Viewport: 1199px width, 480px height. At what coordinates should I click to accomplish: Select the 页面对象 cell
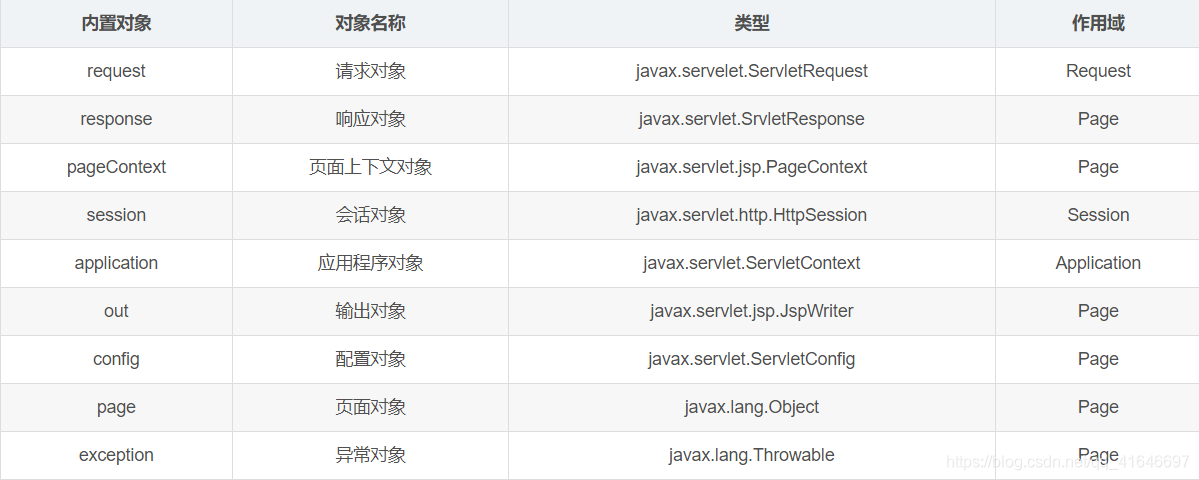click(x=370, y=407)
